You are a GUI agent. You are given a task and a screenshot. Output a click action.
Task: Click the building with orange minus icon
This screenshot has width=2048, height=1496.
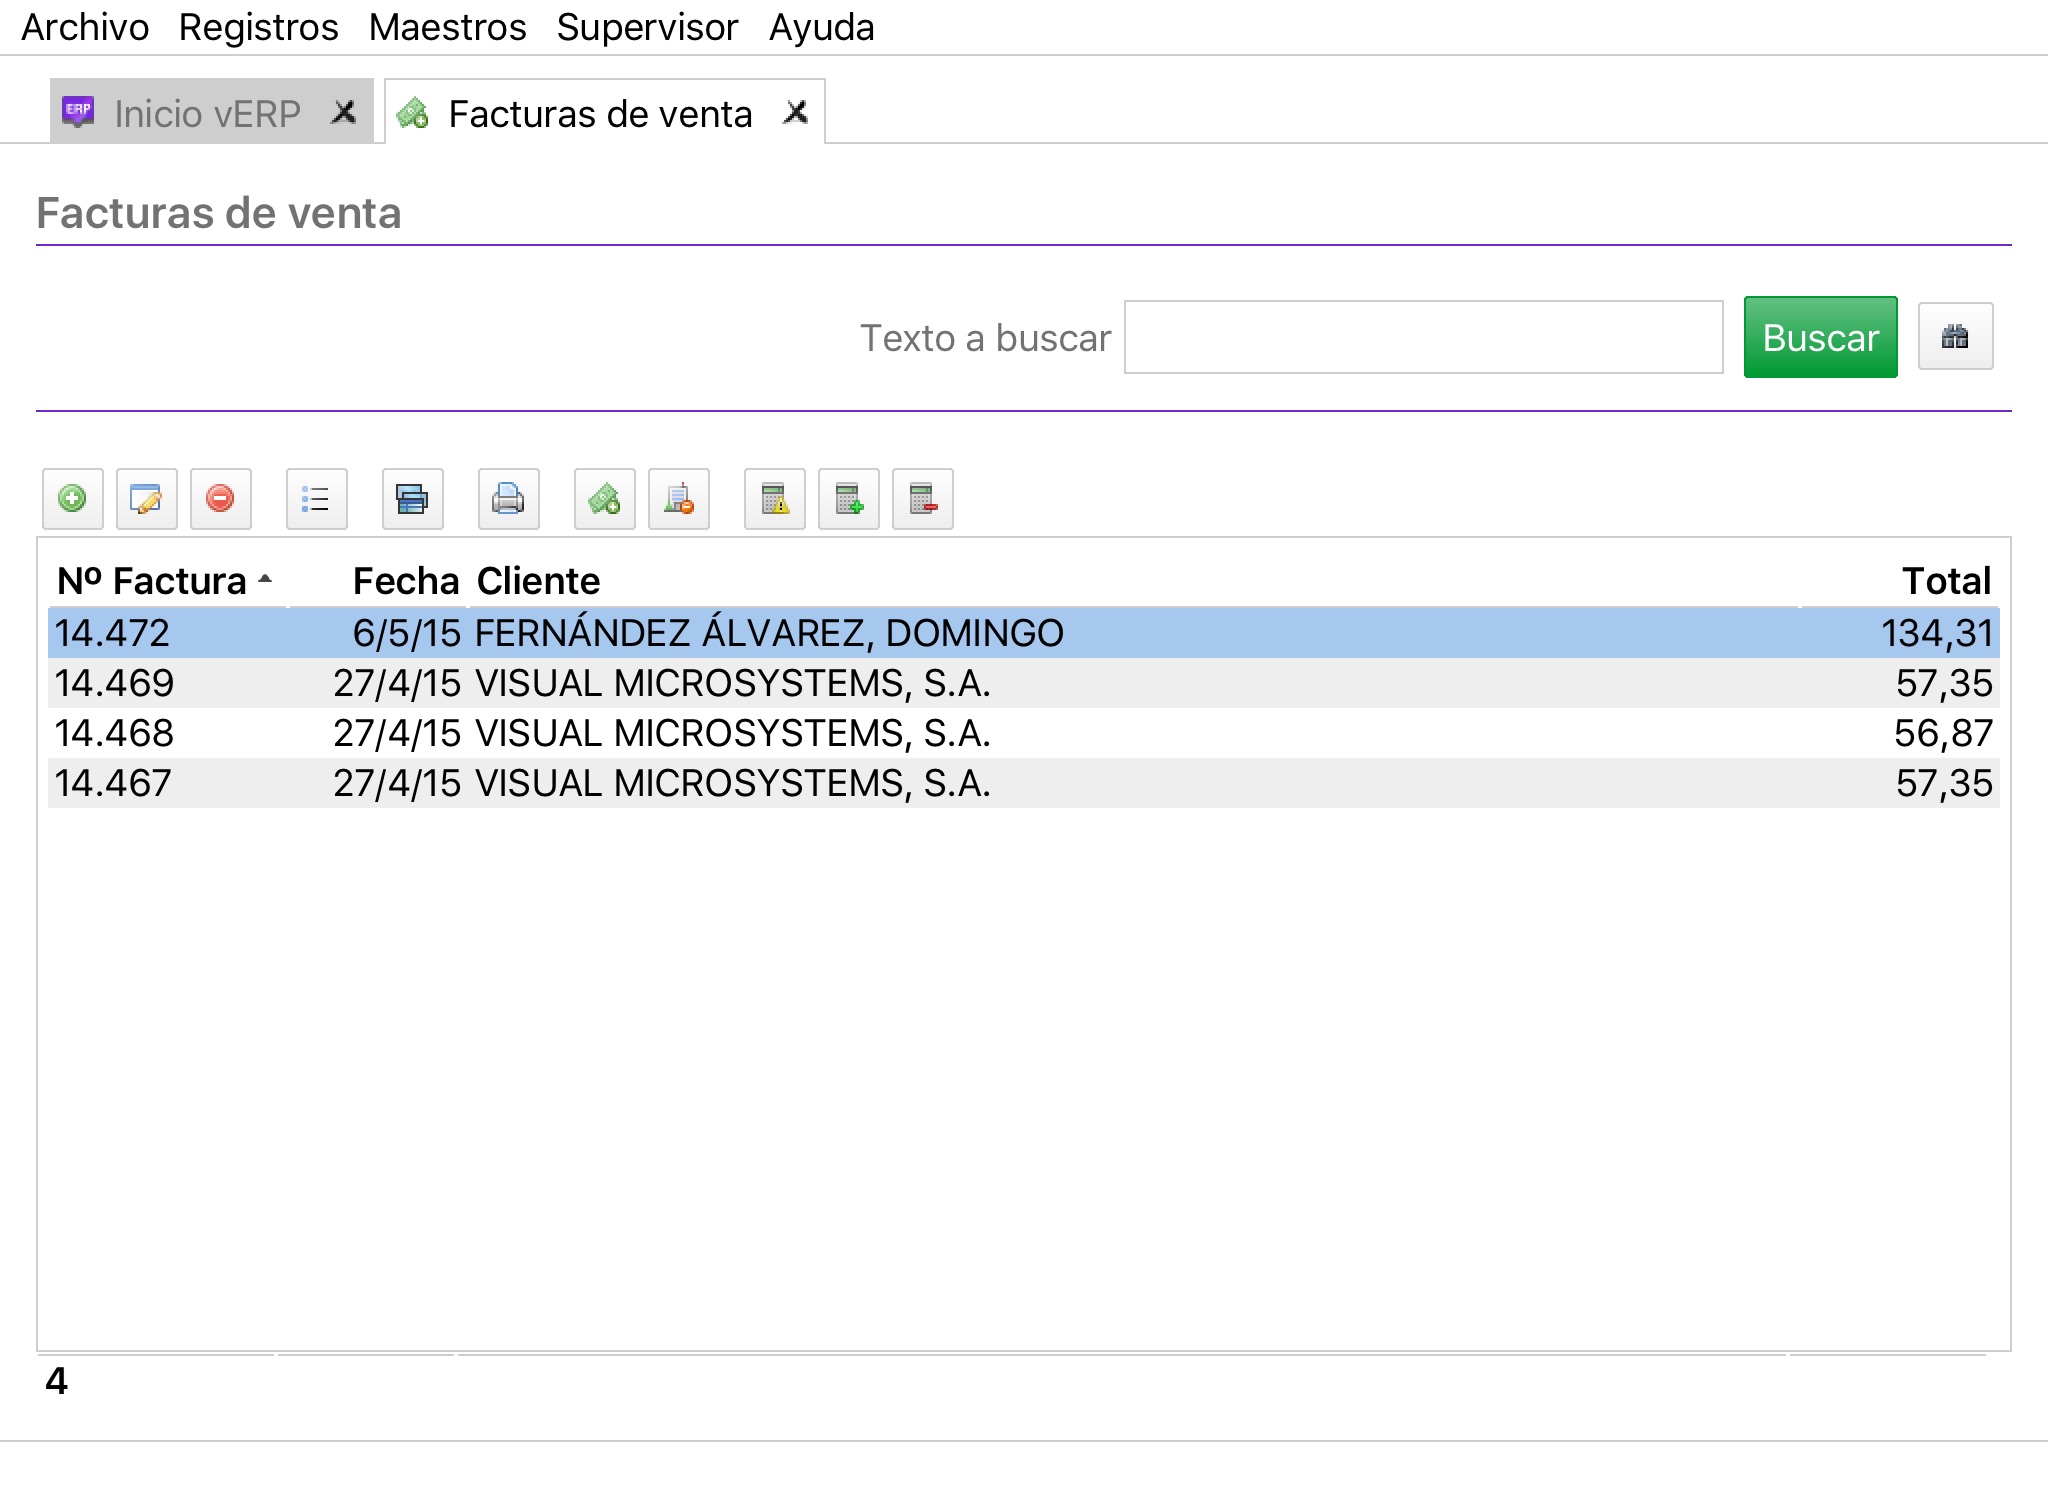pyautogui.click(x=679, y=499)
